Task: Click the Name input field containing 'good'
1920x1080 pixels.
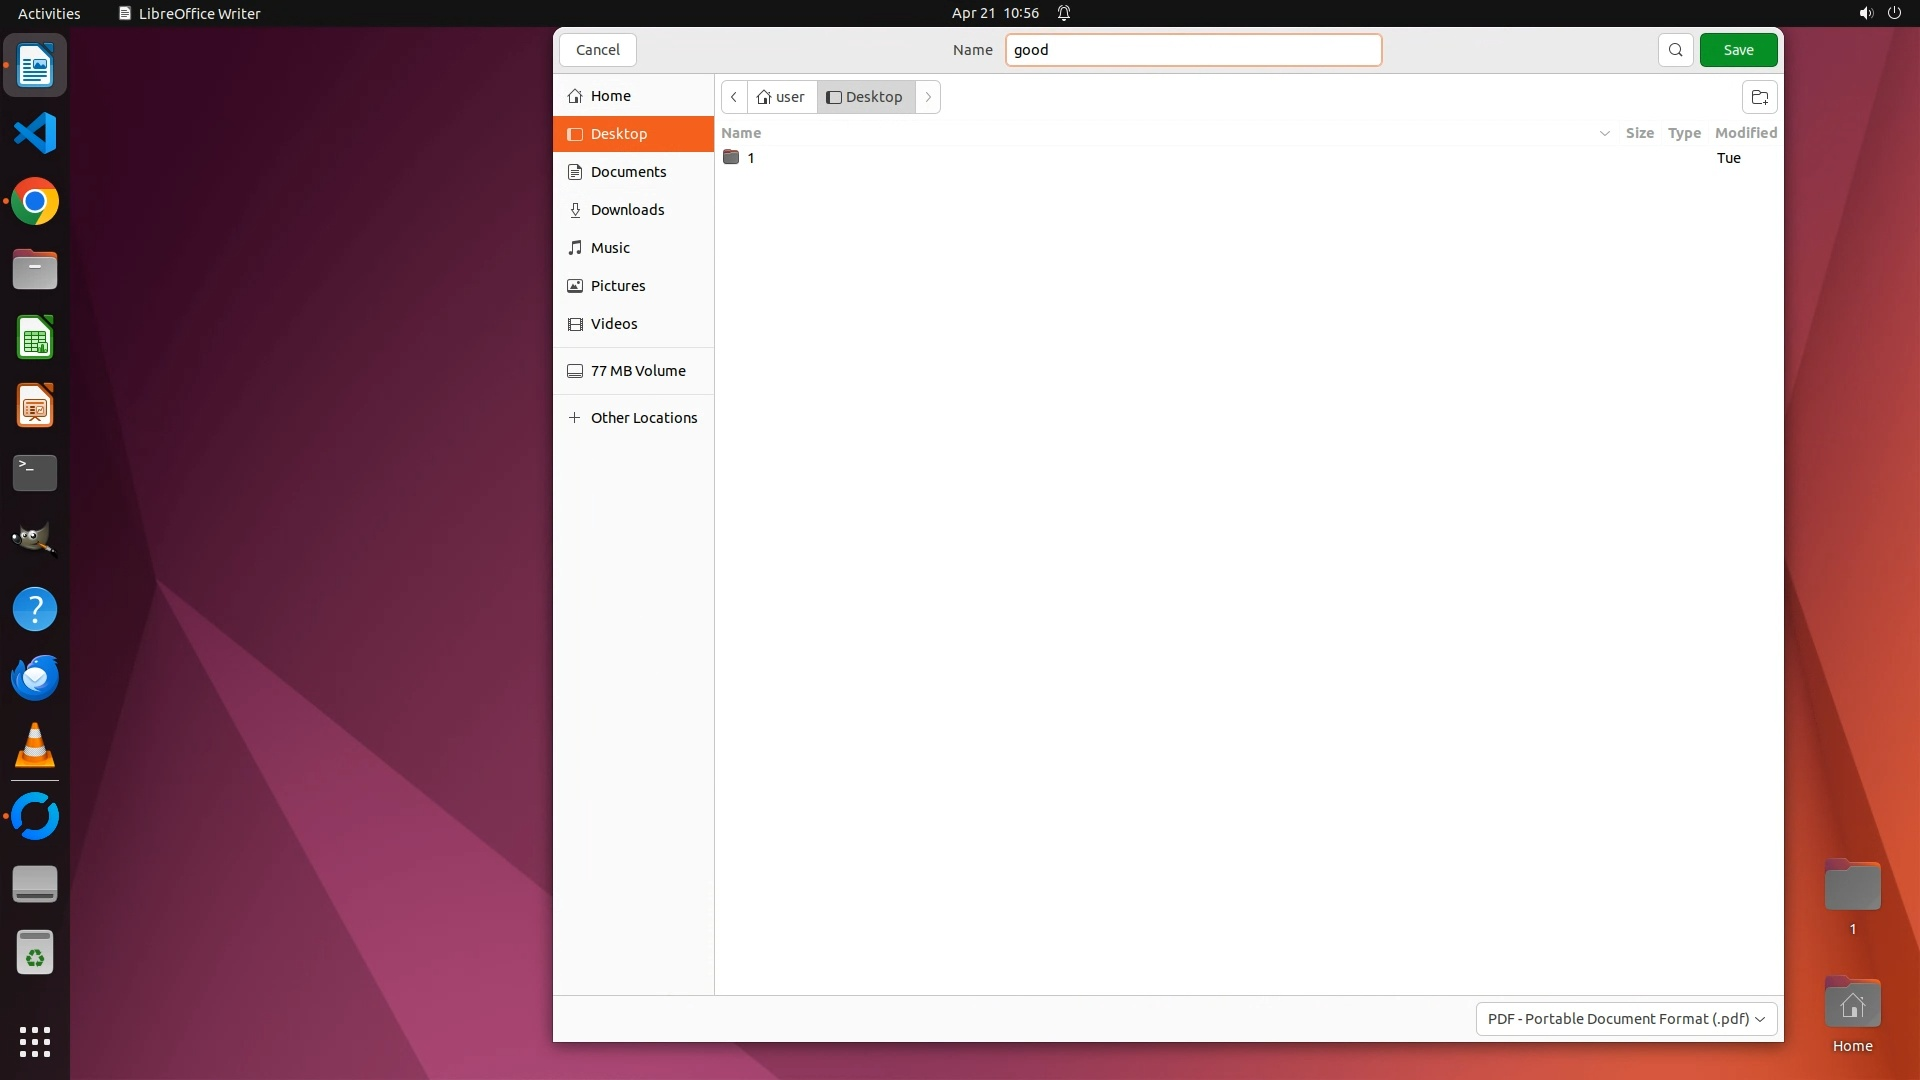Action: point(1192,50)
